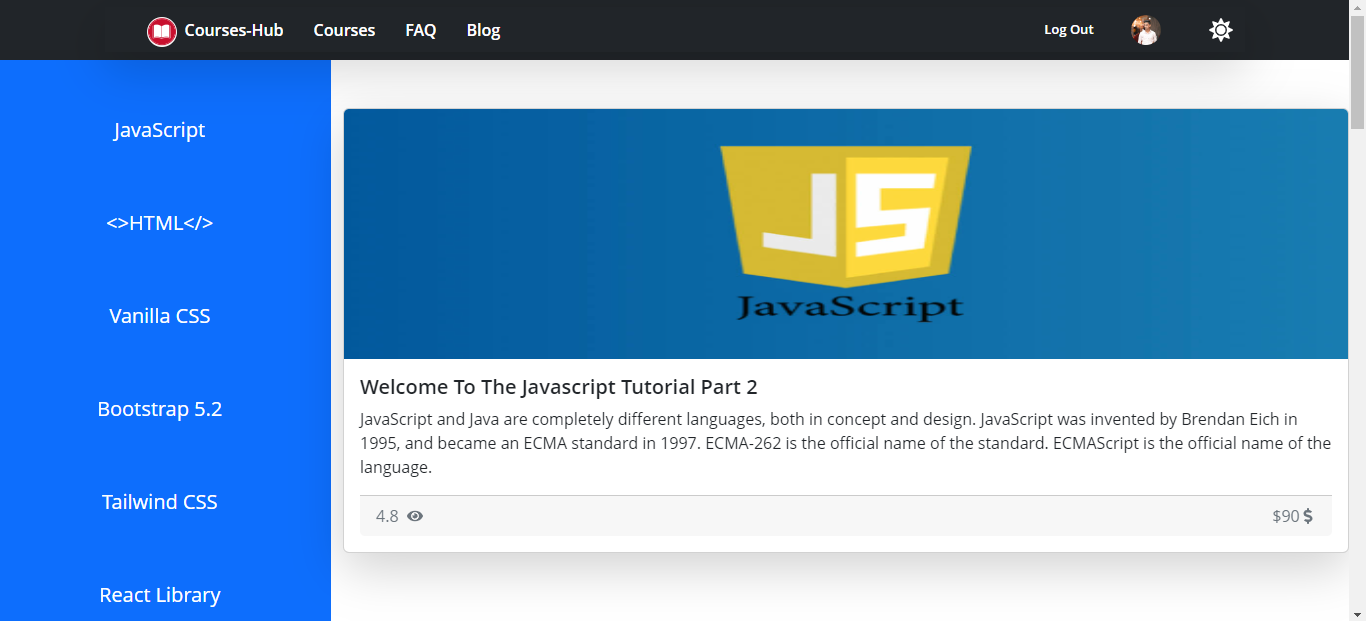Click the Courses-Hub brand name text
The width and height of the screenshot is (1366, 621).
pyautogui.click(x=234, y=30)
